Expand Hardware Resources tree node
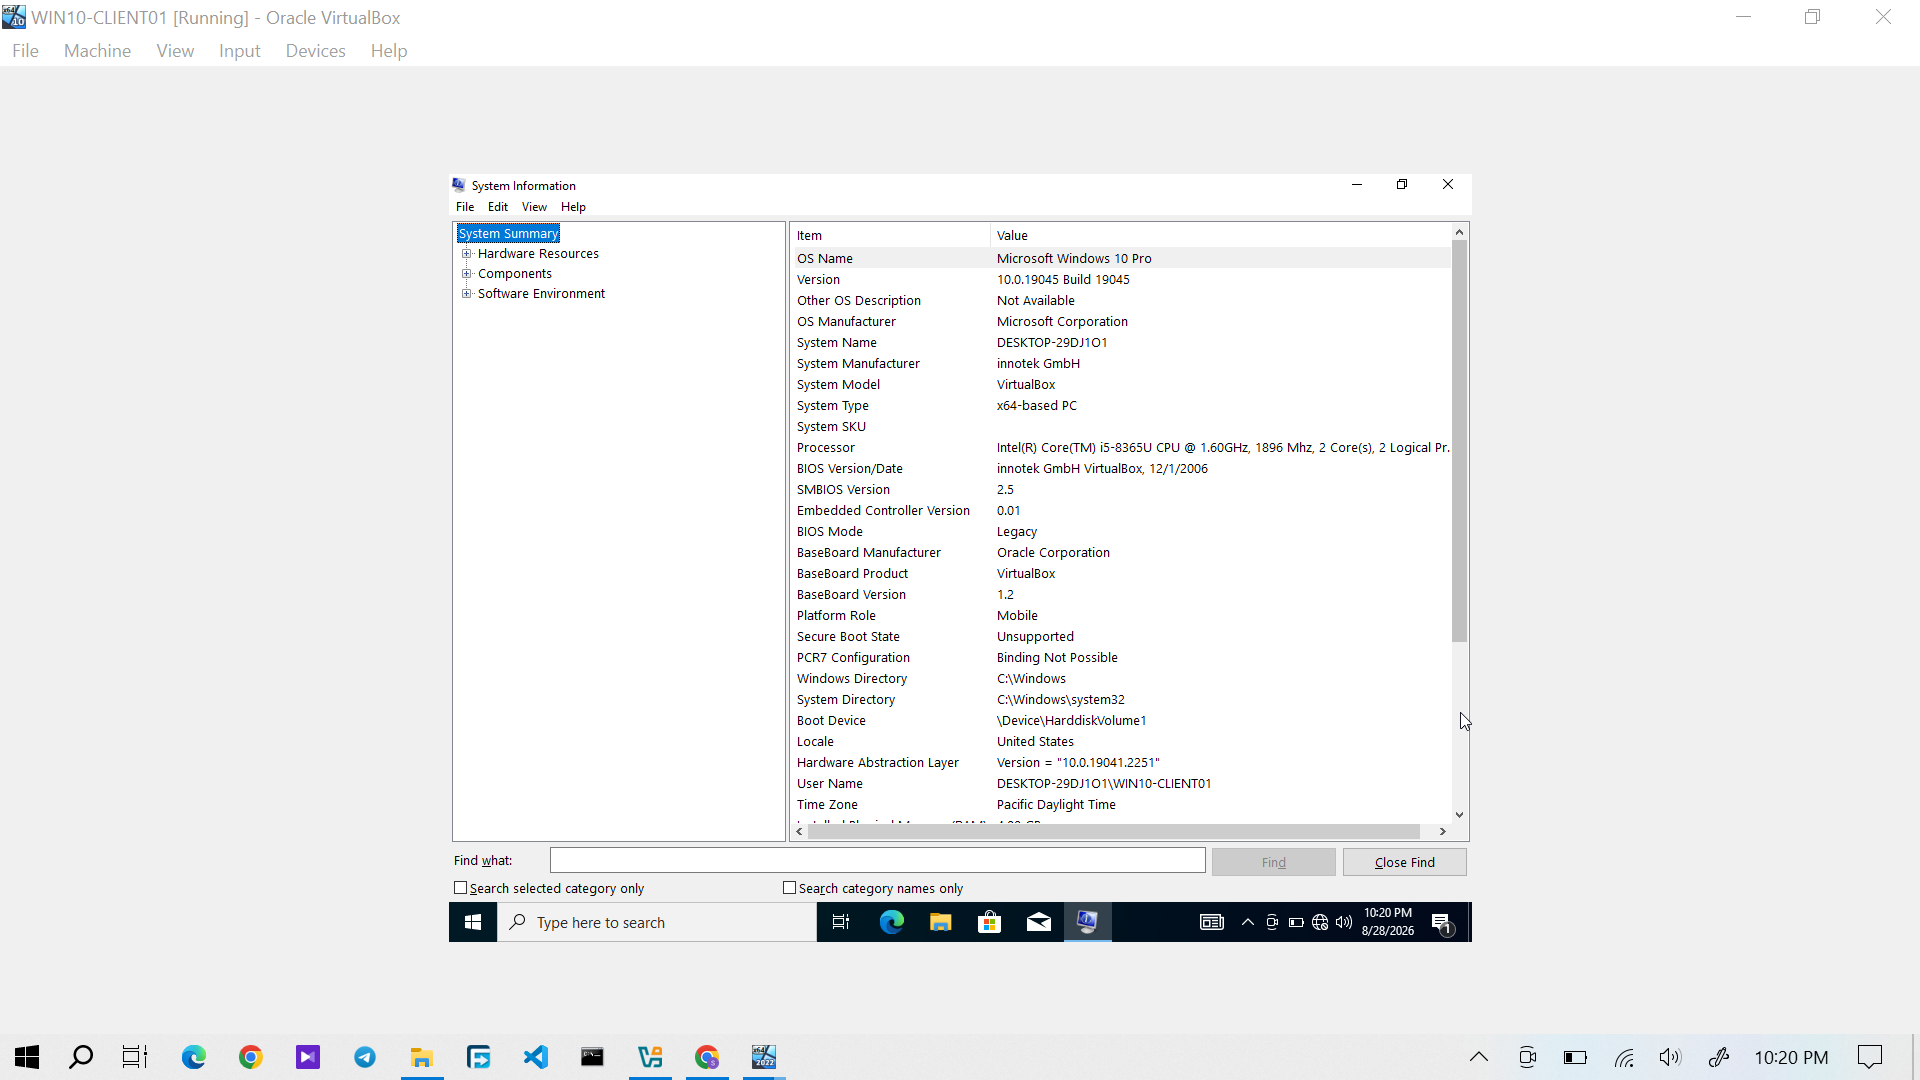Screen dimensions: 1920x1080 pyautogui.click(x=466, y=254)
